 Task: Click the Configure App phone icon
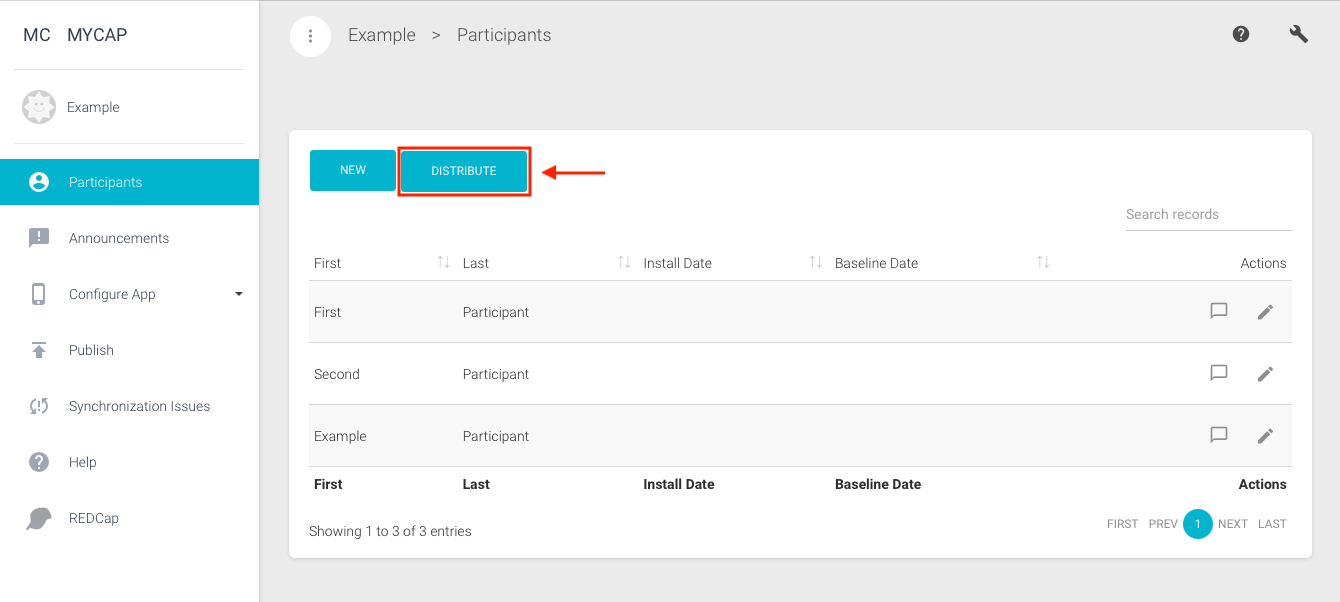(x=38, y=294)
